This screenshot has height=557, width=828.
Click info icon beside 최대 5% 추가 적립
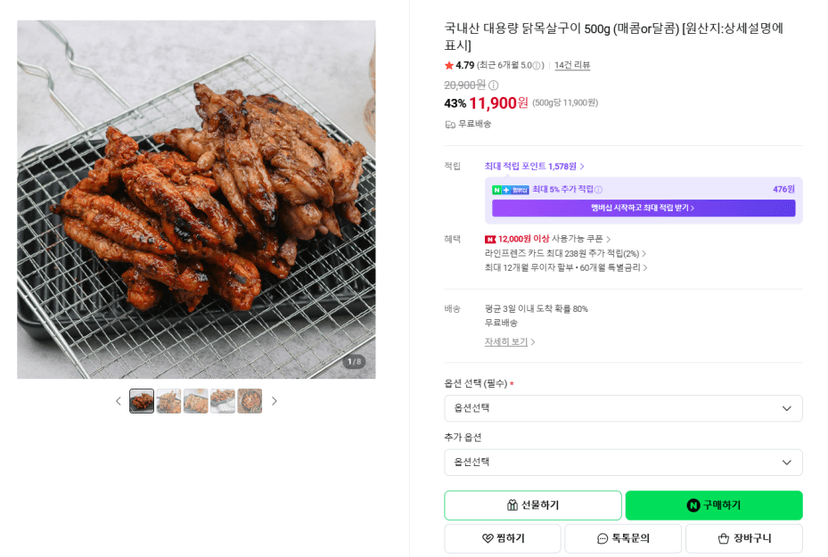coord(598,190)
